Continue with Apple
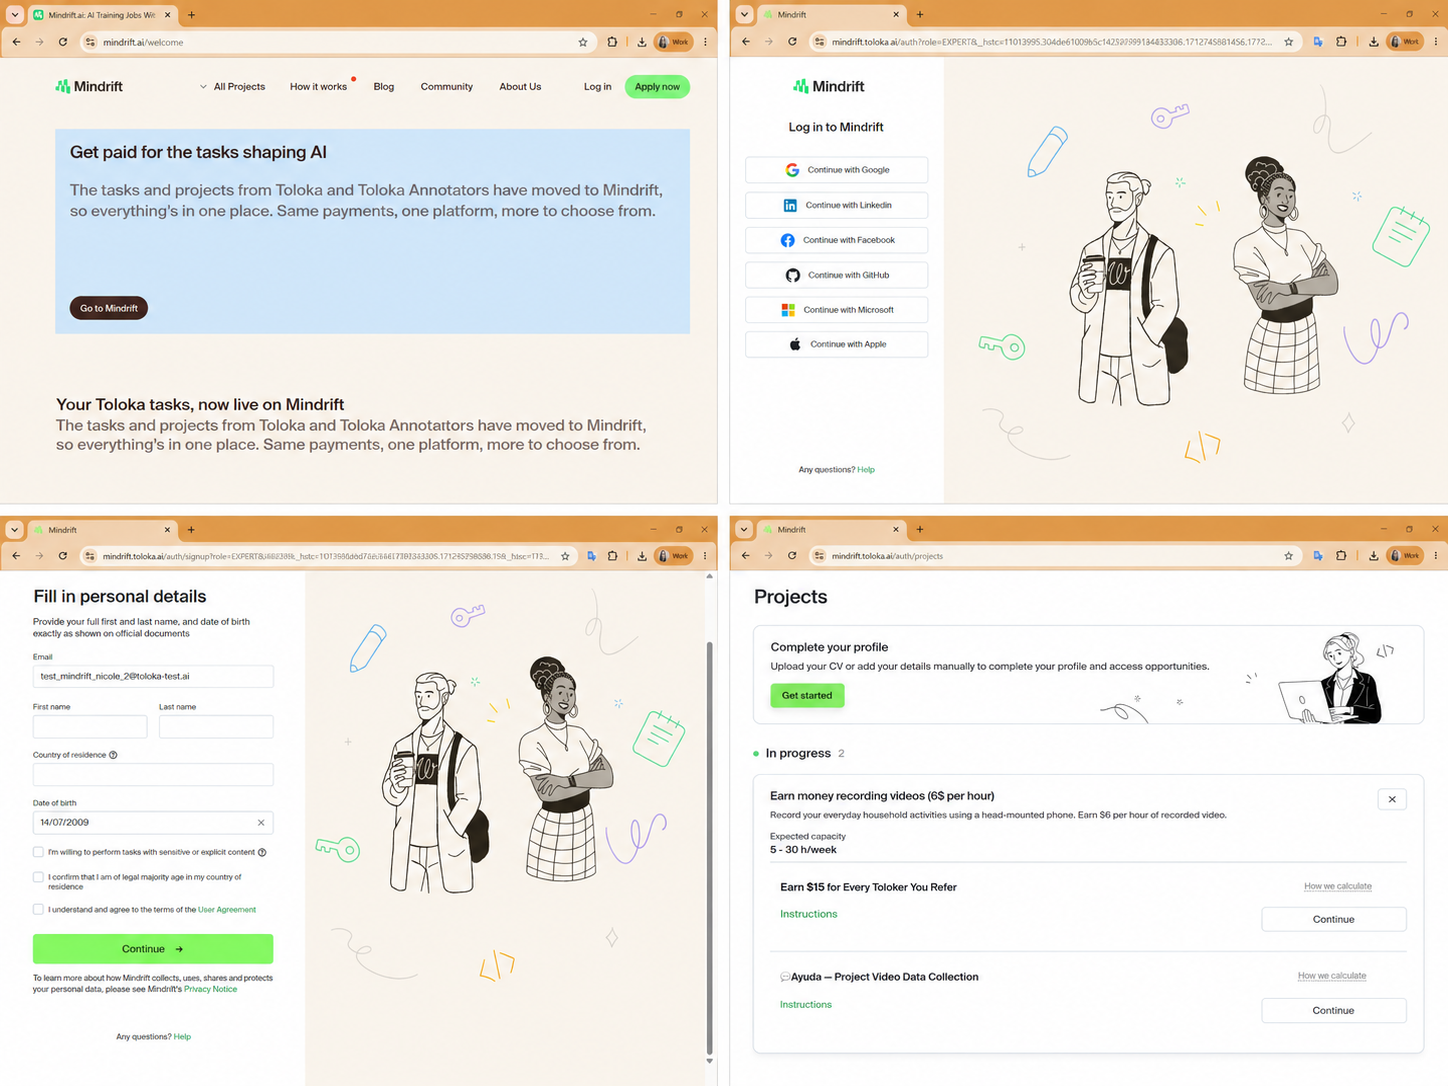Image resolution: width=1448 pixels, height=1086 pixels. 837,344
